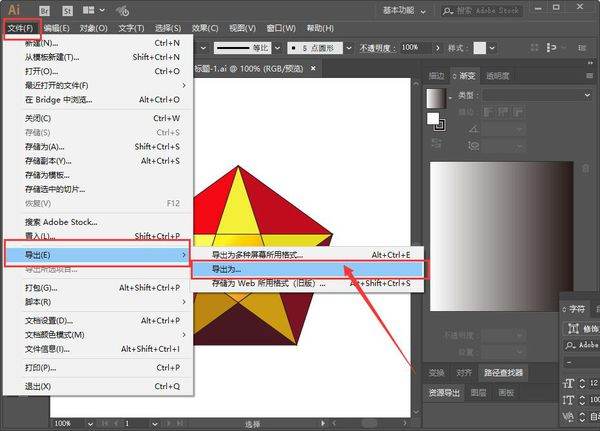Open the gradient panel's flyout menu icon
This screenshot has width=600, height=431.
(x=590, y=75)
